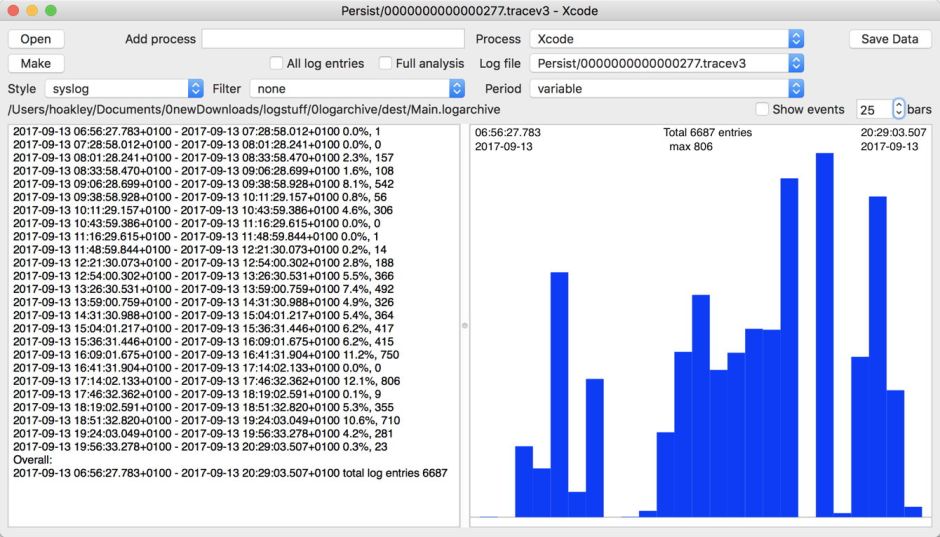Click the Open button
Viewport: 940px width, 537px height.
(36, 39)
